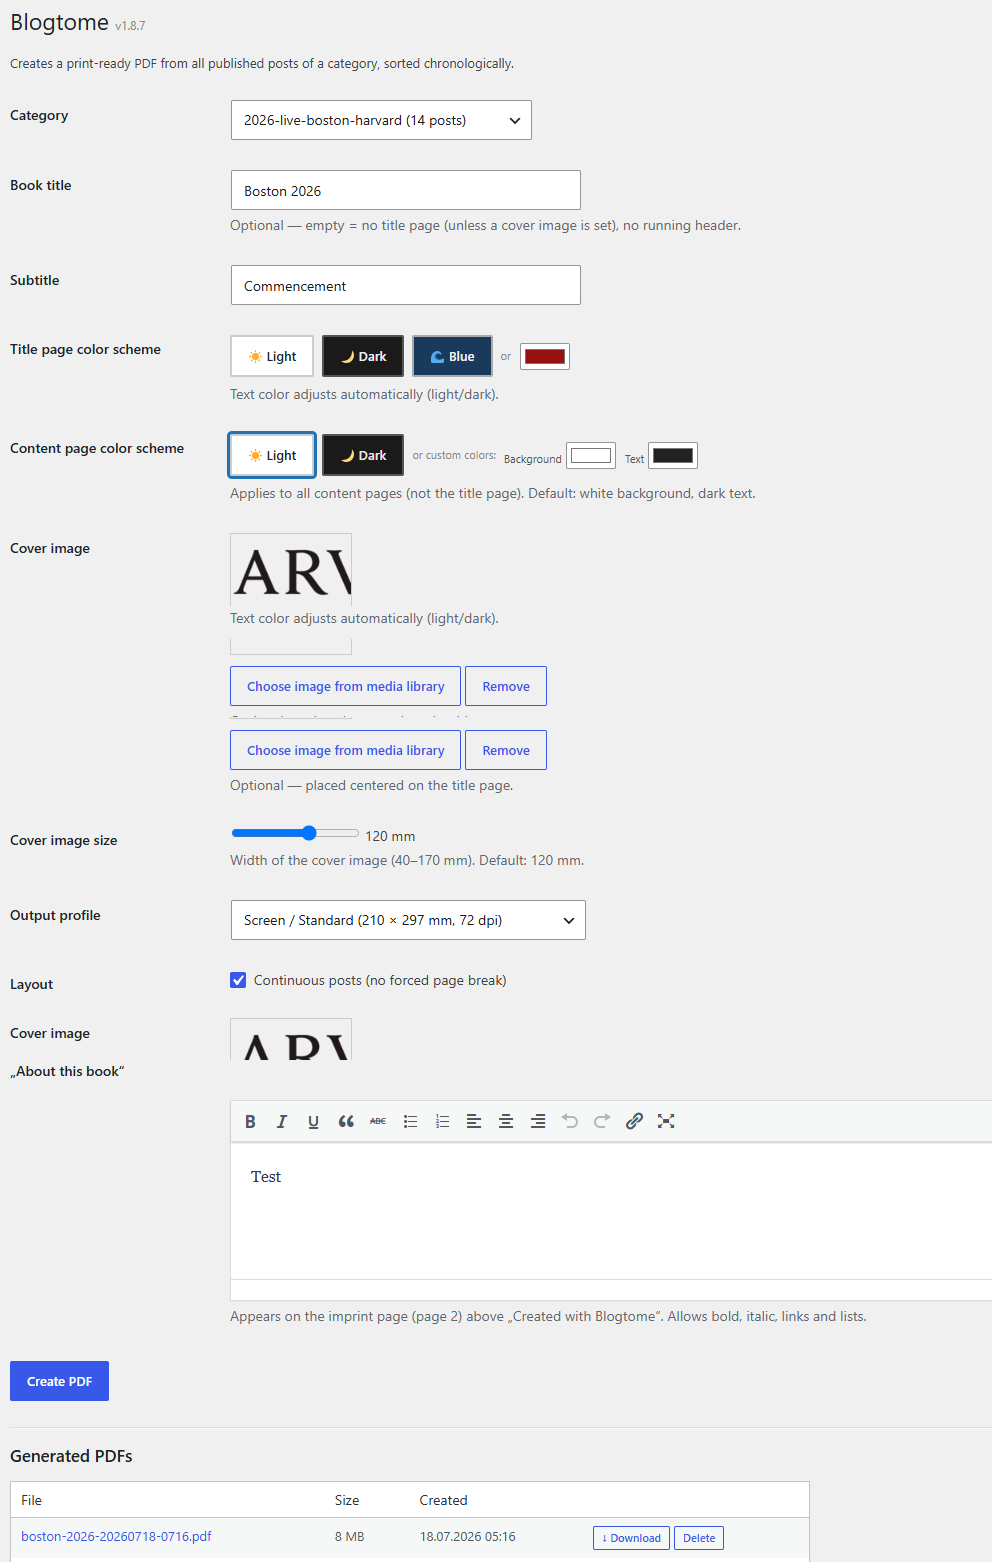Insert blockquote in editor
This screenshot has height=1562, width=992.
click(x=346, y=1121)
